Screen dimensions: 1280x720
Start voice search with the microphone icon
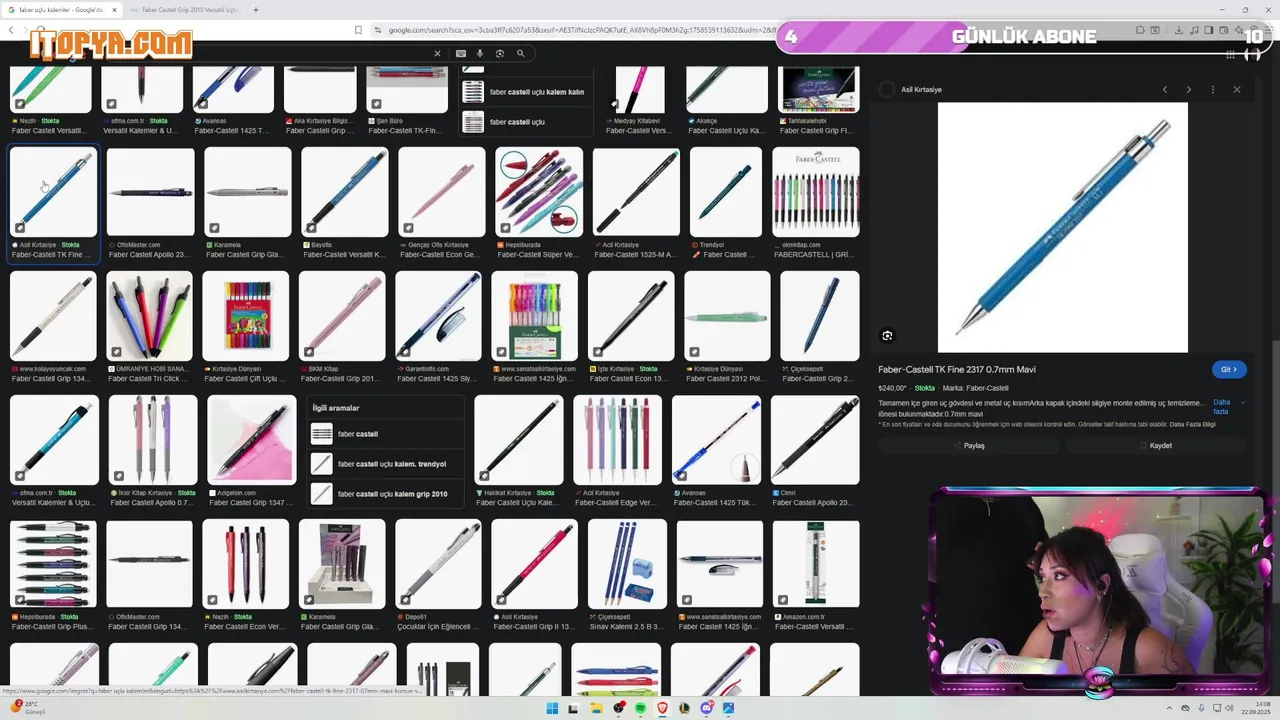point(480,53)
